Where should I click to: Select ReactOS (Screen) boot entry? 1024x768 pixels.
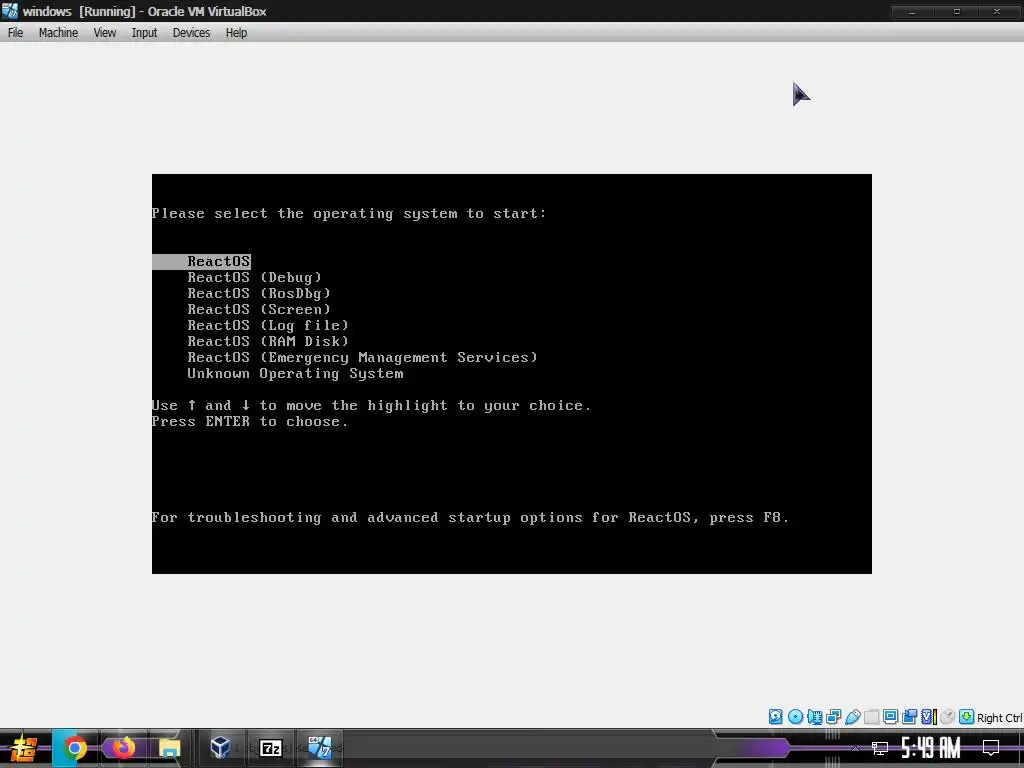point(259,310)
